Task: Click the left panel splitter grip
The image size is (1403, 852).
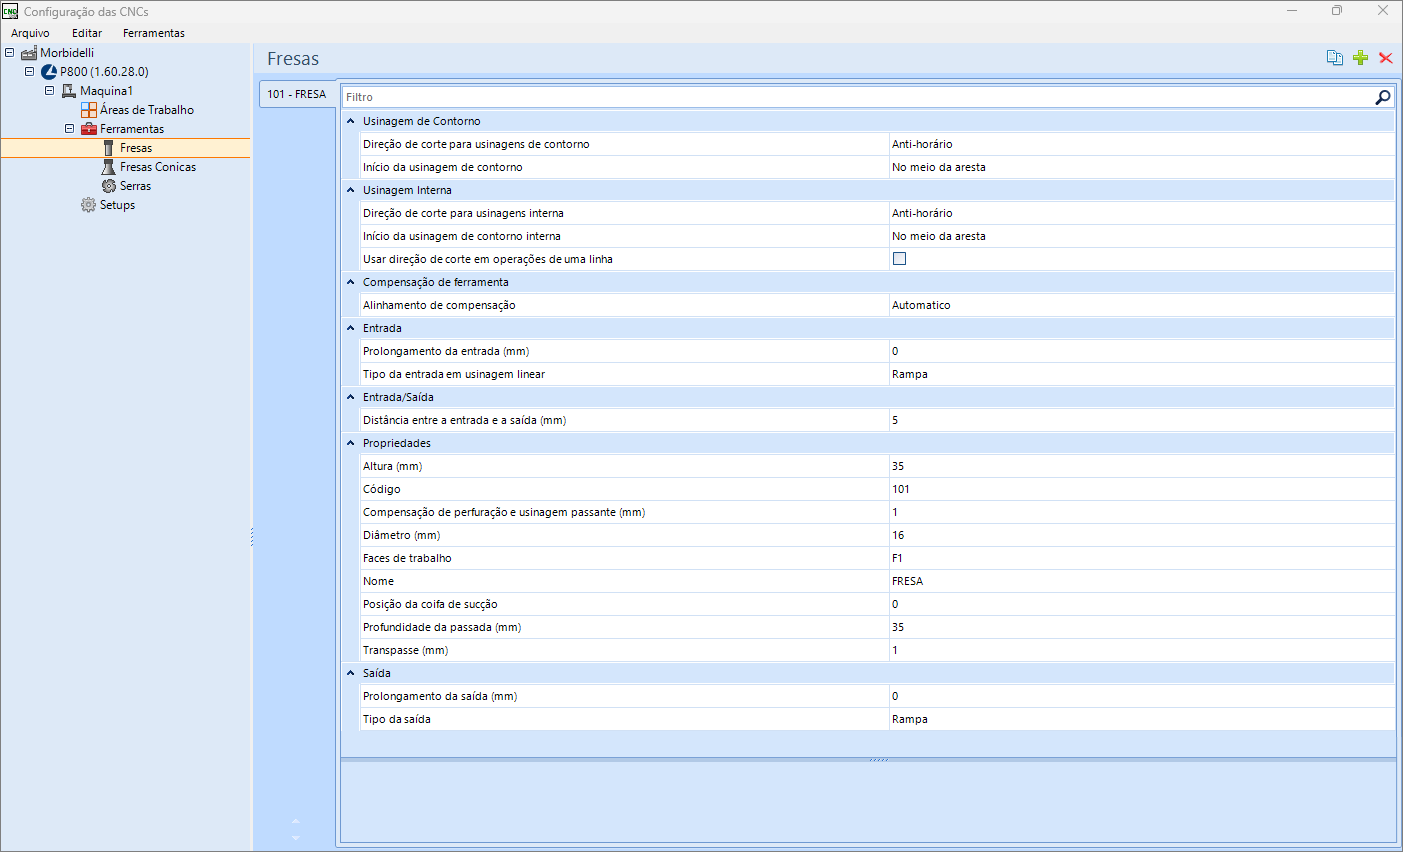Action: 251,537
